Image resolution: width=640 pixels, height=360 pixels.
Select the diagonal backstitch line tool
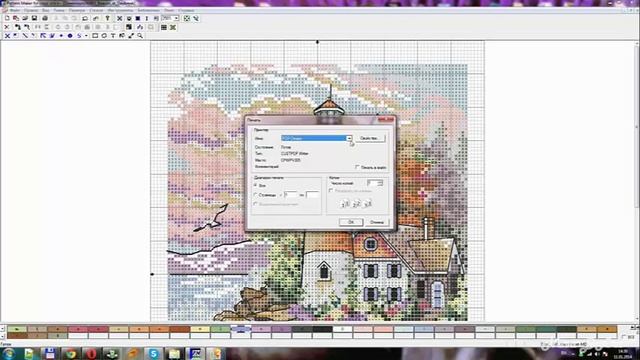(x=25, y=36)
